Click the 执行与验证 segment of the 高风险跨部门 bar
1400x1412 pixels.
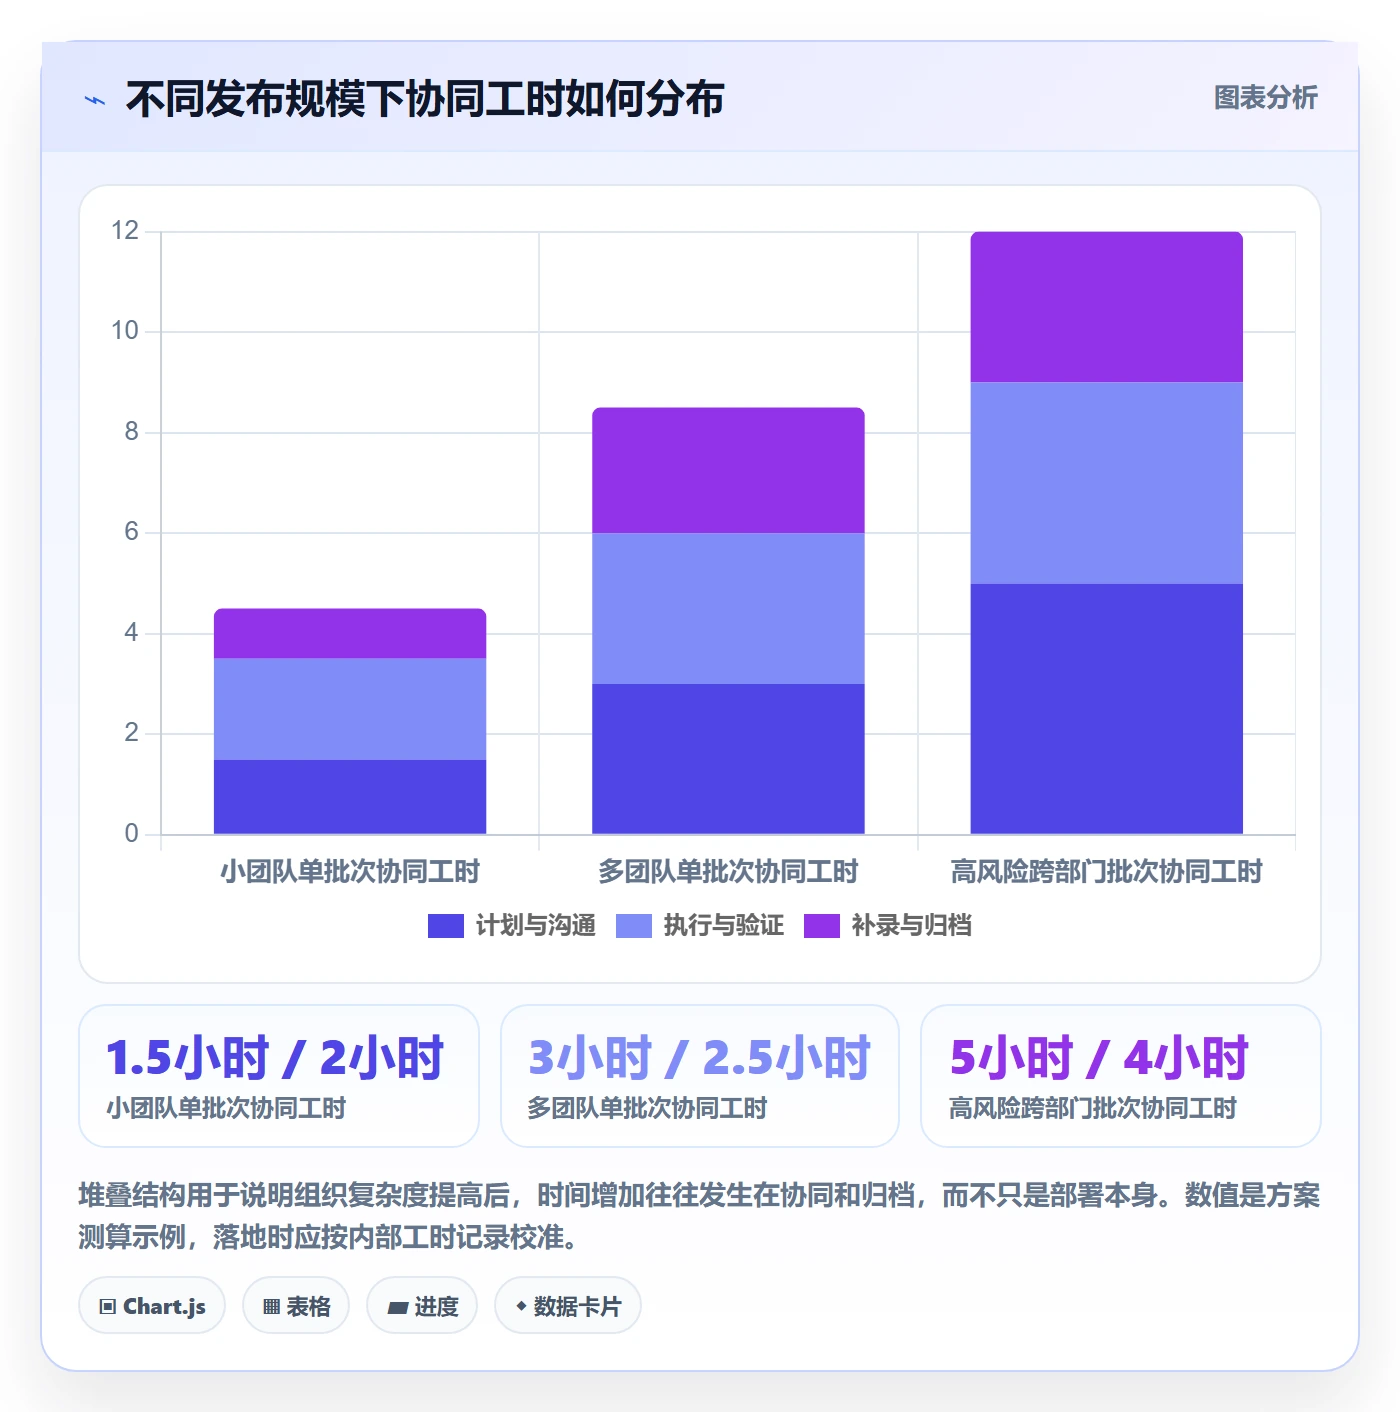pos(1106,483)
